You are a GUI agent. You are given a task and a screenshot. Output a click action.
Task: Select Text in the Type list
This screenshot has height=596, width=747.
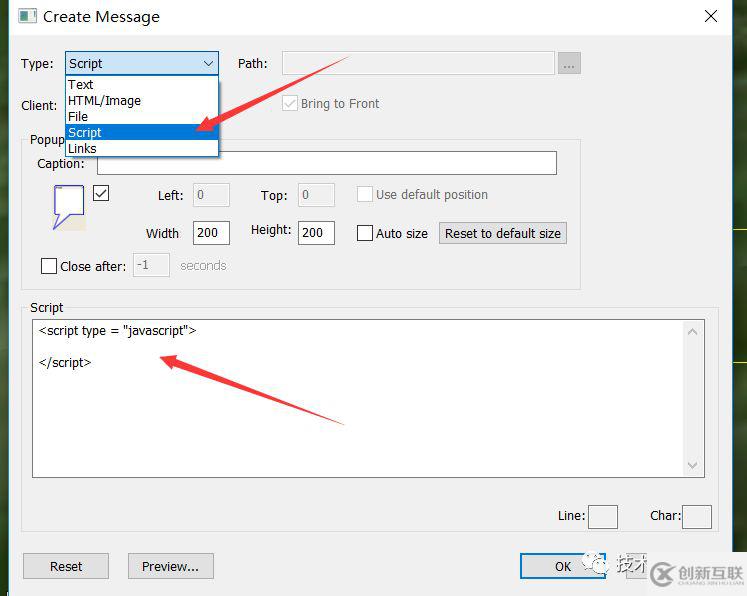point(141,84)
